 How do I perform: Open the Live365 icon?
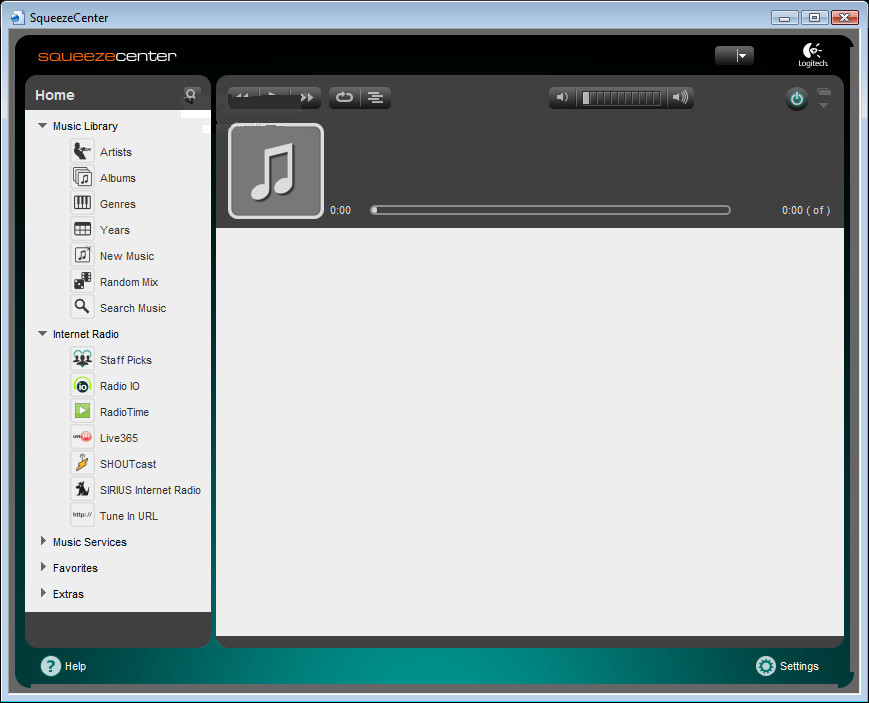click(82, 438)
